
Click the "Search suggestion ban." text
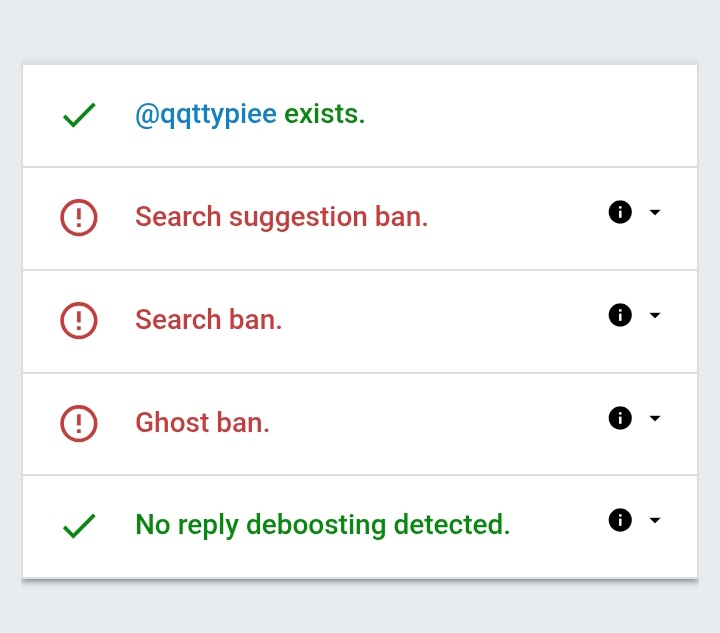pos(281,217)
